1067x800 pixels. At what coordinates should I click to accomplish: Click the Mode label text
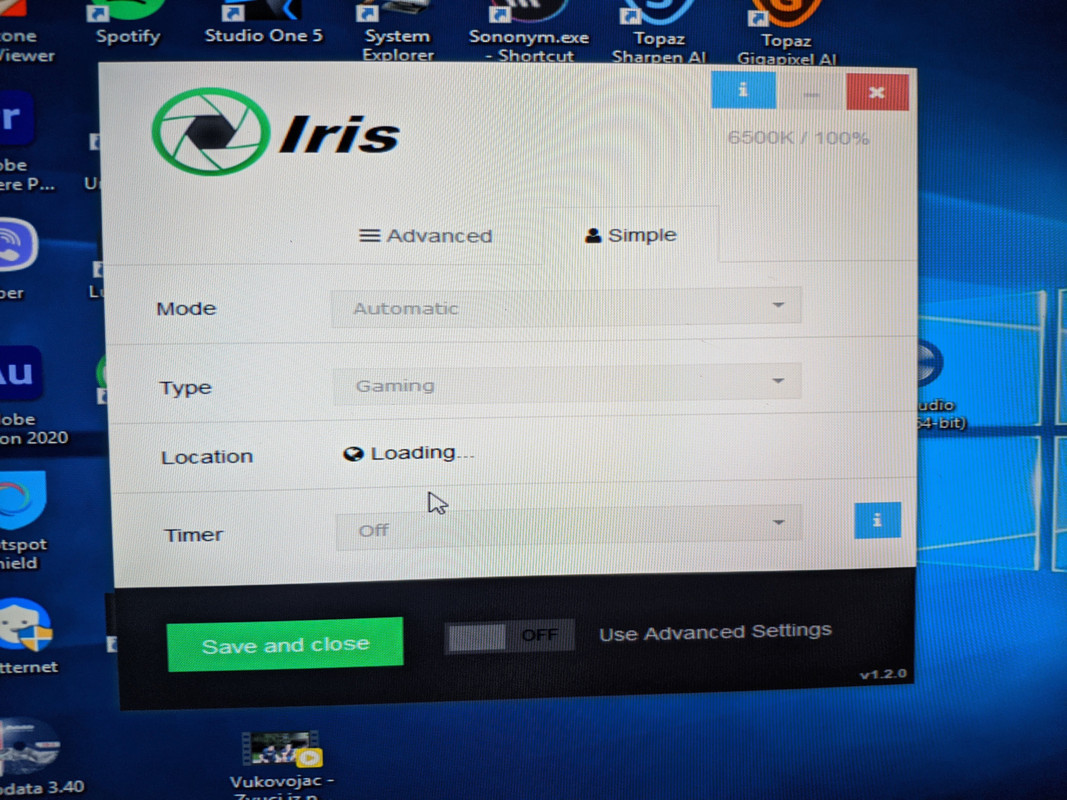(186, 309)
